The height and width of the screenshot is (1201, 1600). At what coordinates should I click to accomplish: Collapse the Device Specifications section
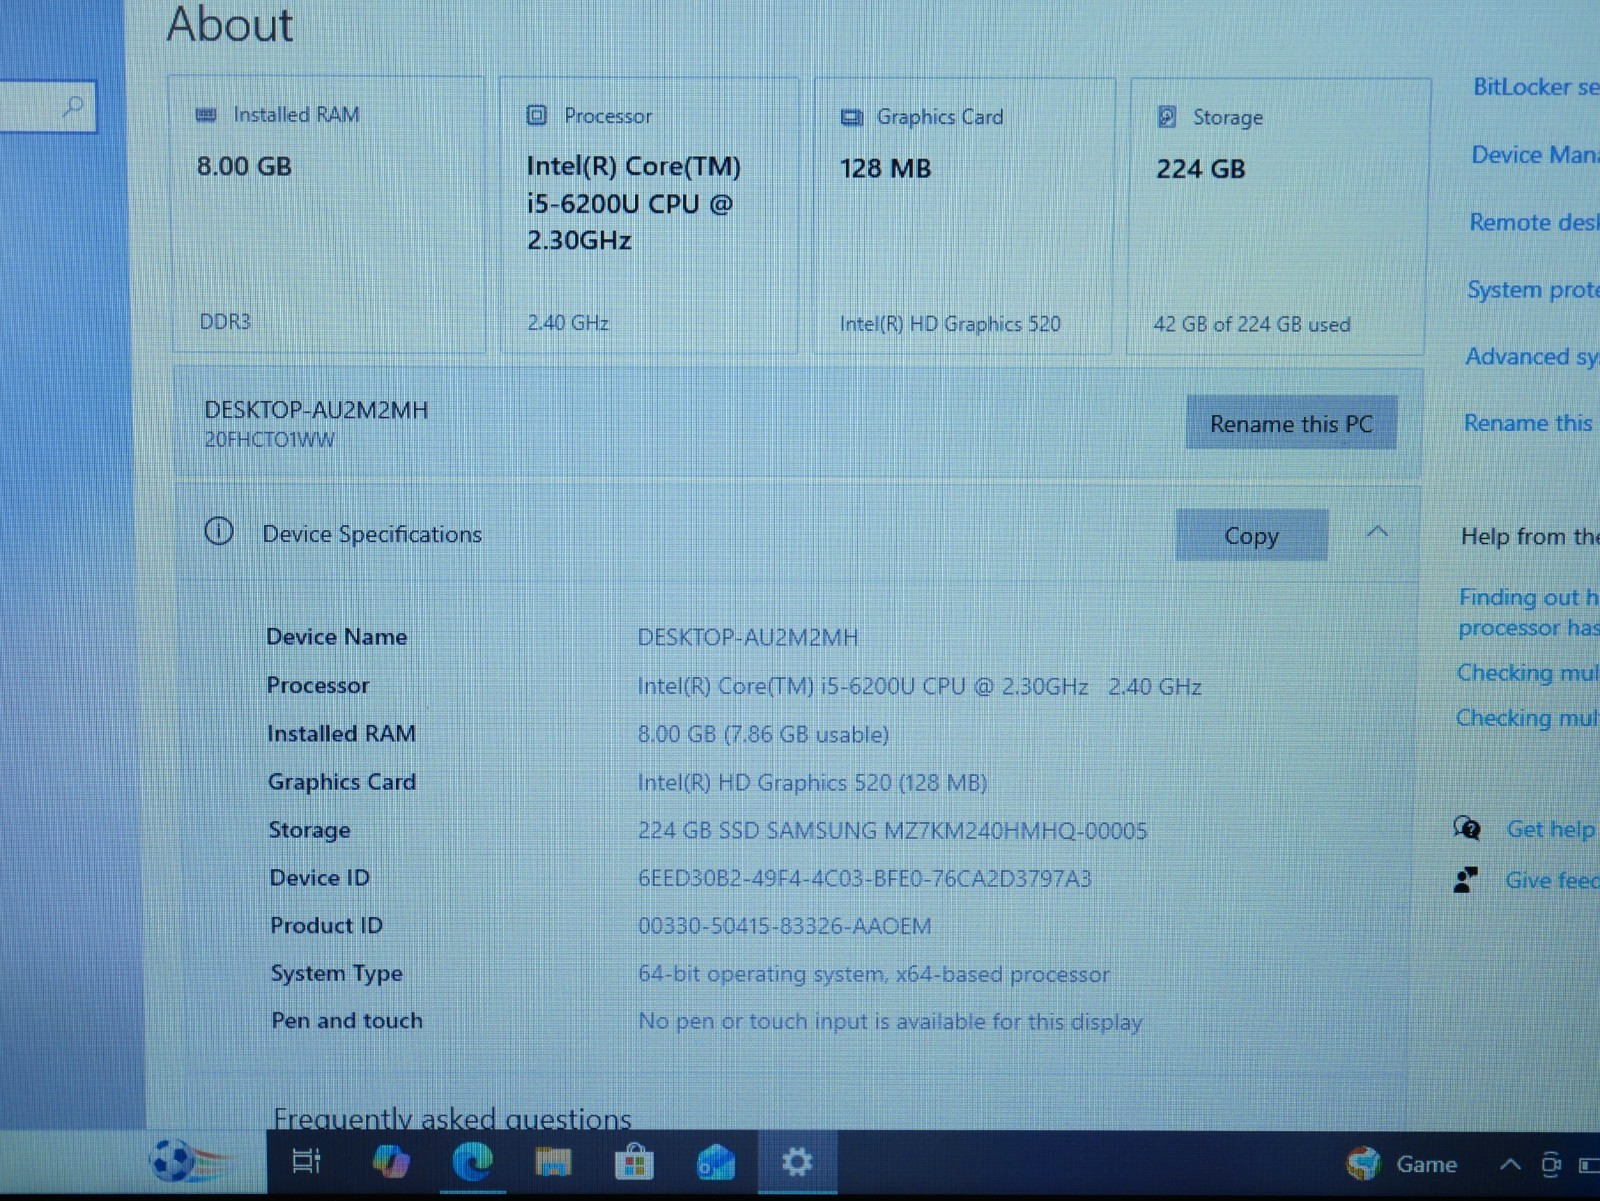click(x=1377, y=532)
